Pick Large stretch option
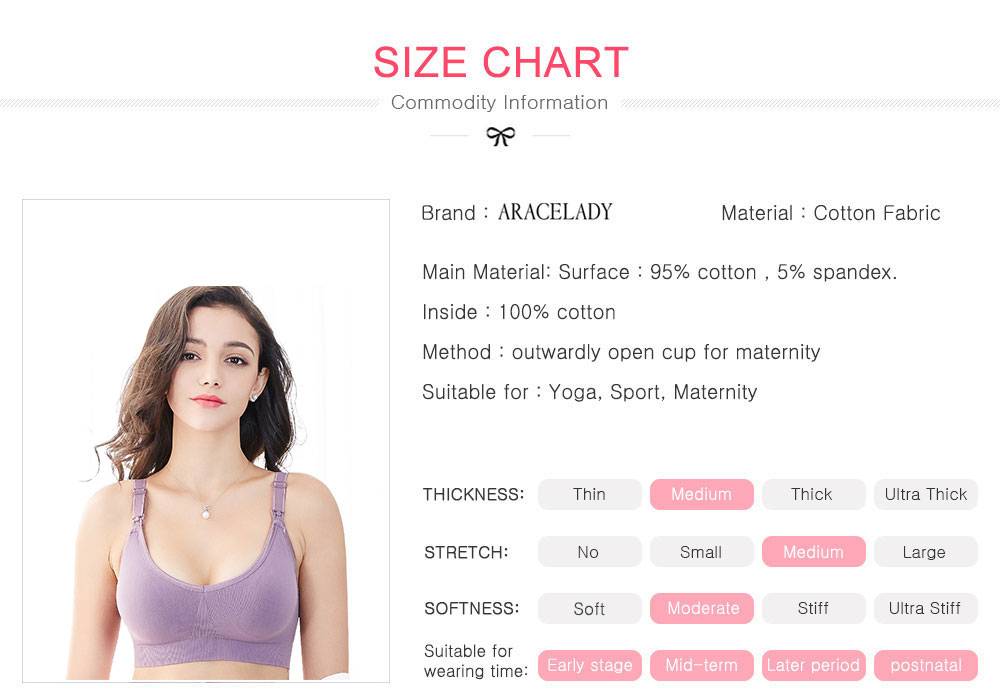 click(925, 552)
